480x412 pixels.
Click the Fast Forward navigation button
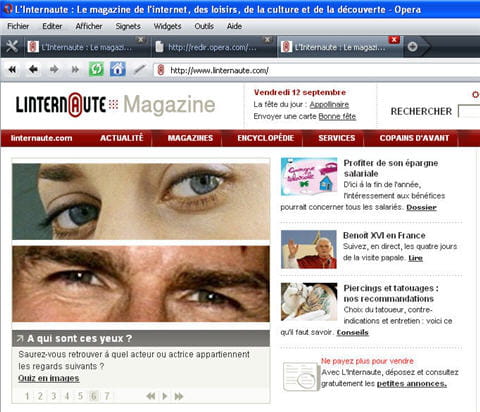pyautogui.click(x=75, y=69)
